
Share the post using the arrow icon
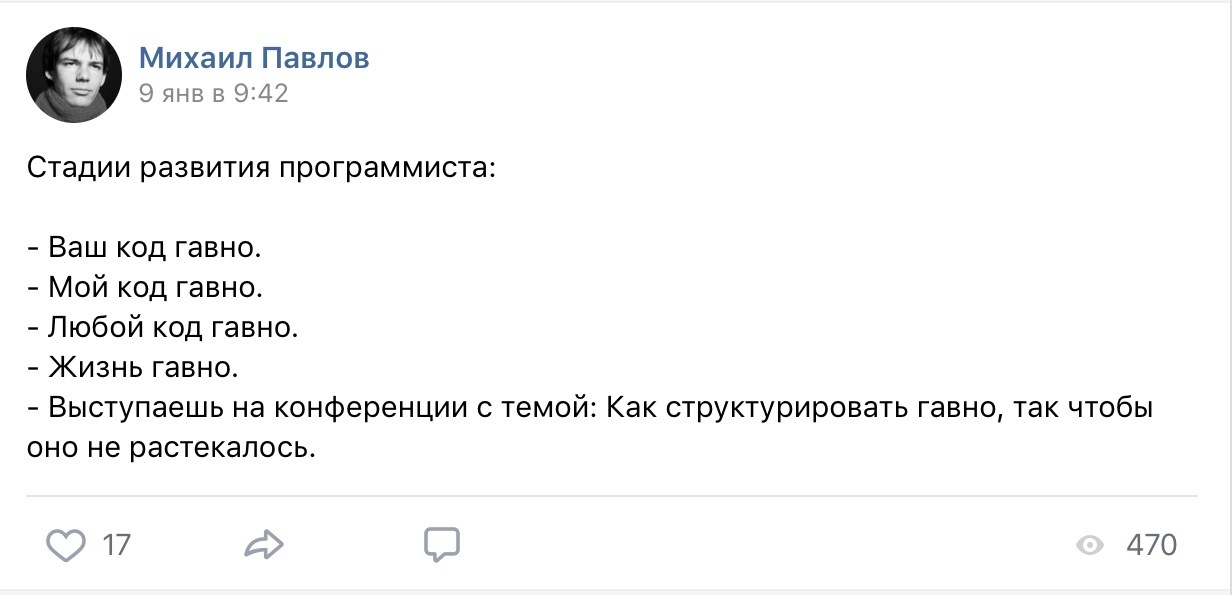264,545
